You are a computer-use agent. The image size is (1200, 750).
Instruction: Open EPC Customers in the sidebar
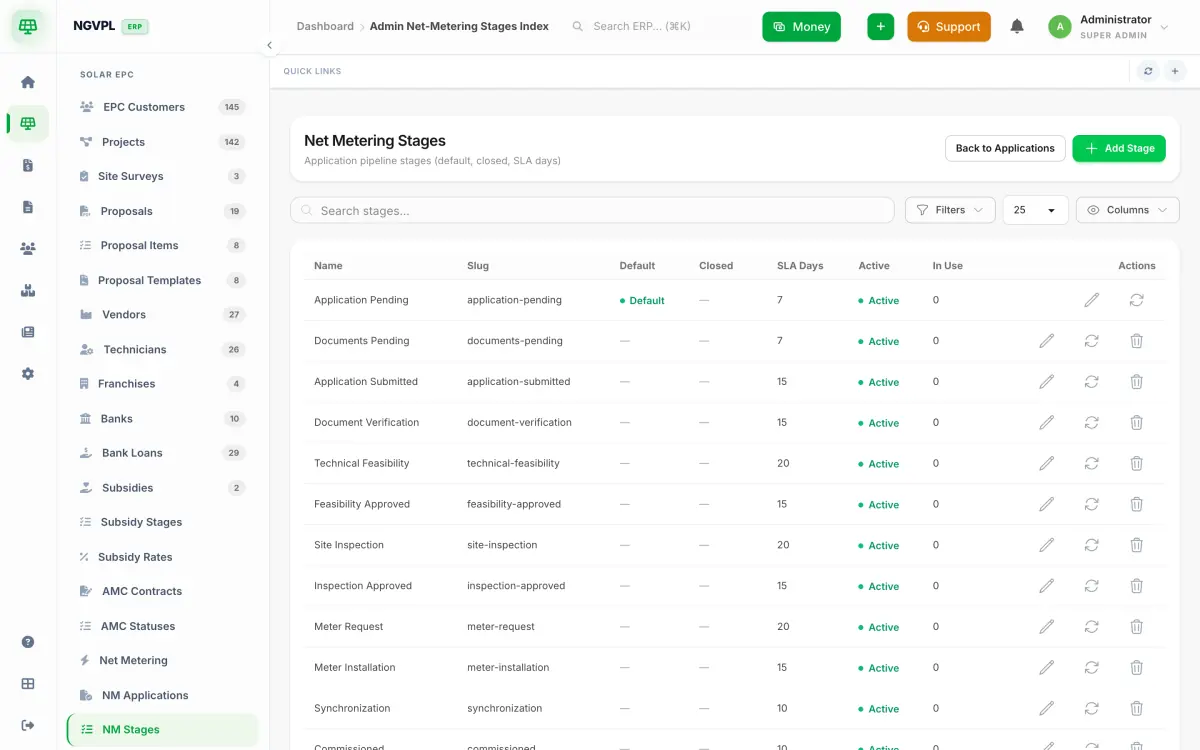click(x=162, y=107)
